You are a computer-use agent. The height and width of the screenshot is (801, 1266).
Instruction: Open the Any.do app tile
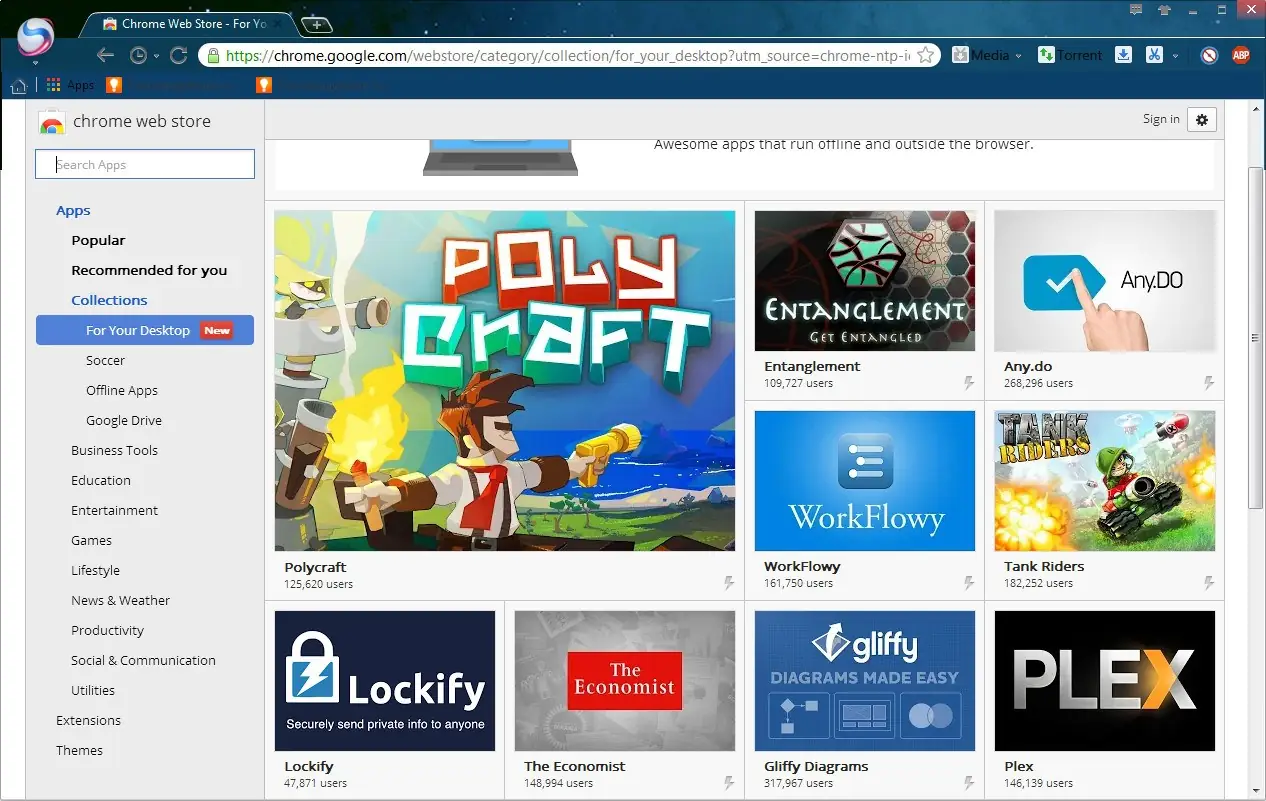1105,300
